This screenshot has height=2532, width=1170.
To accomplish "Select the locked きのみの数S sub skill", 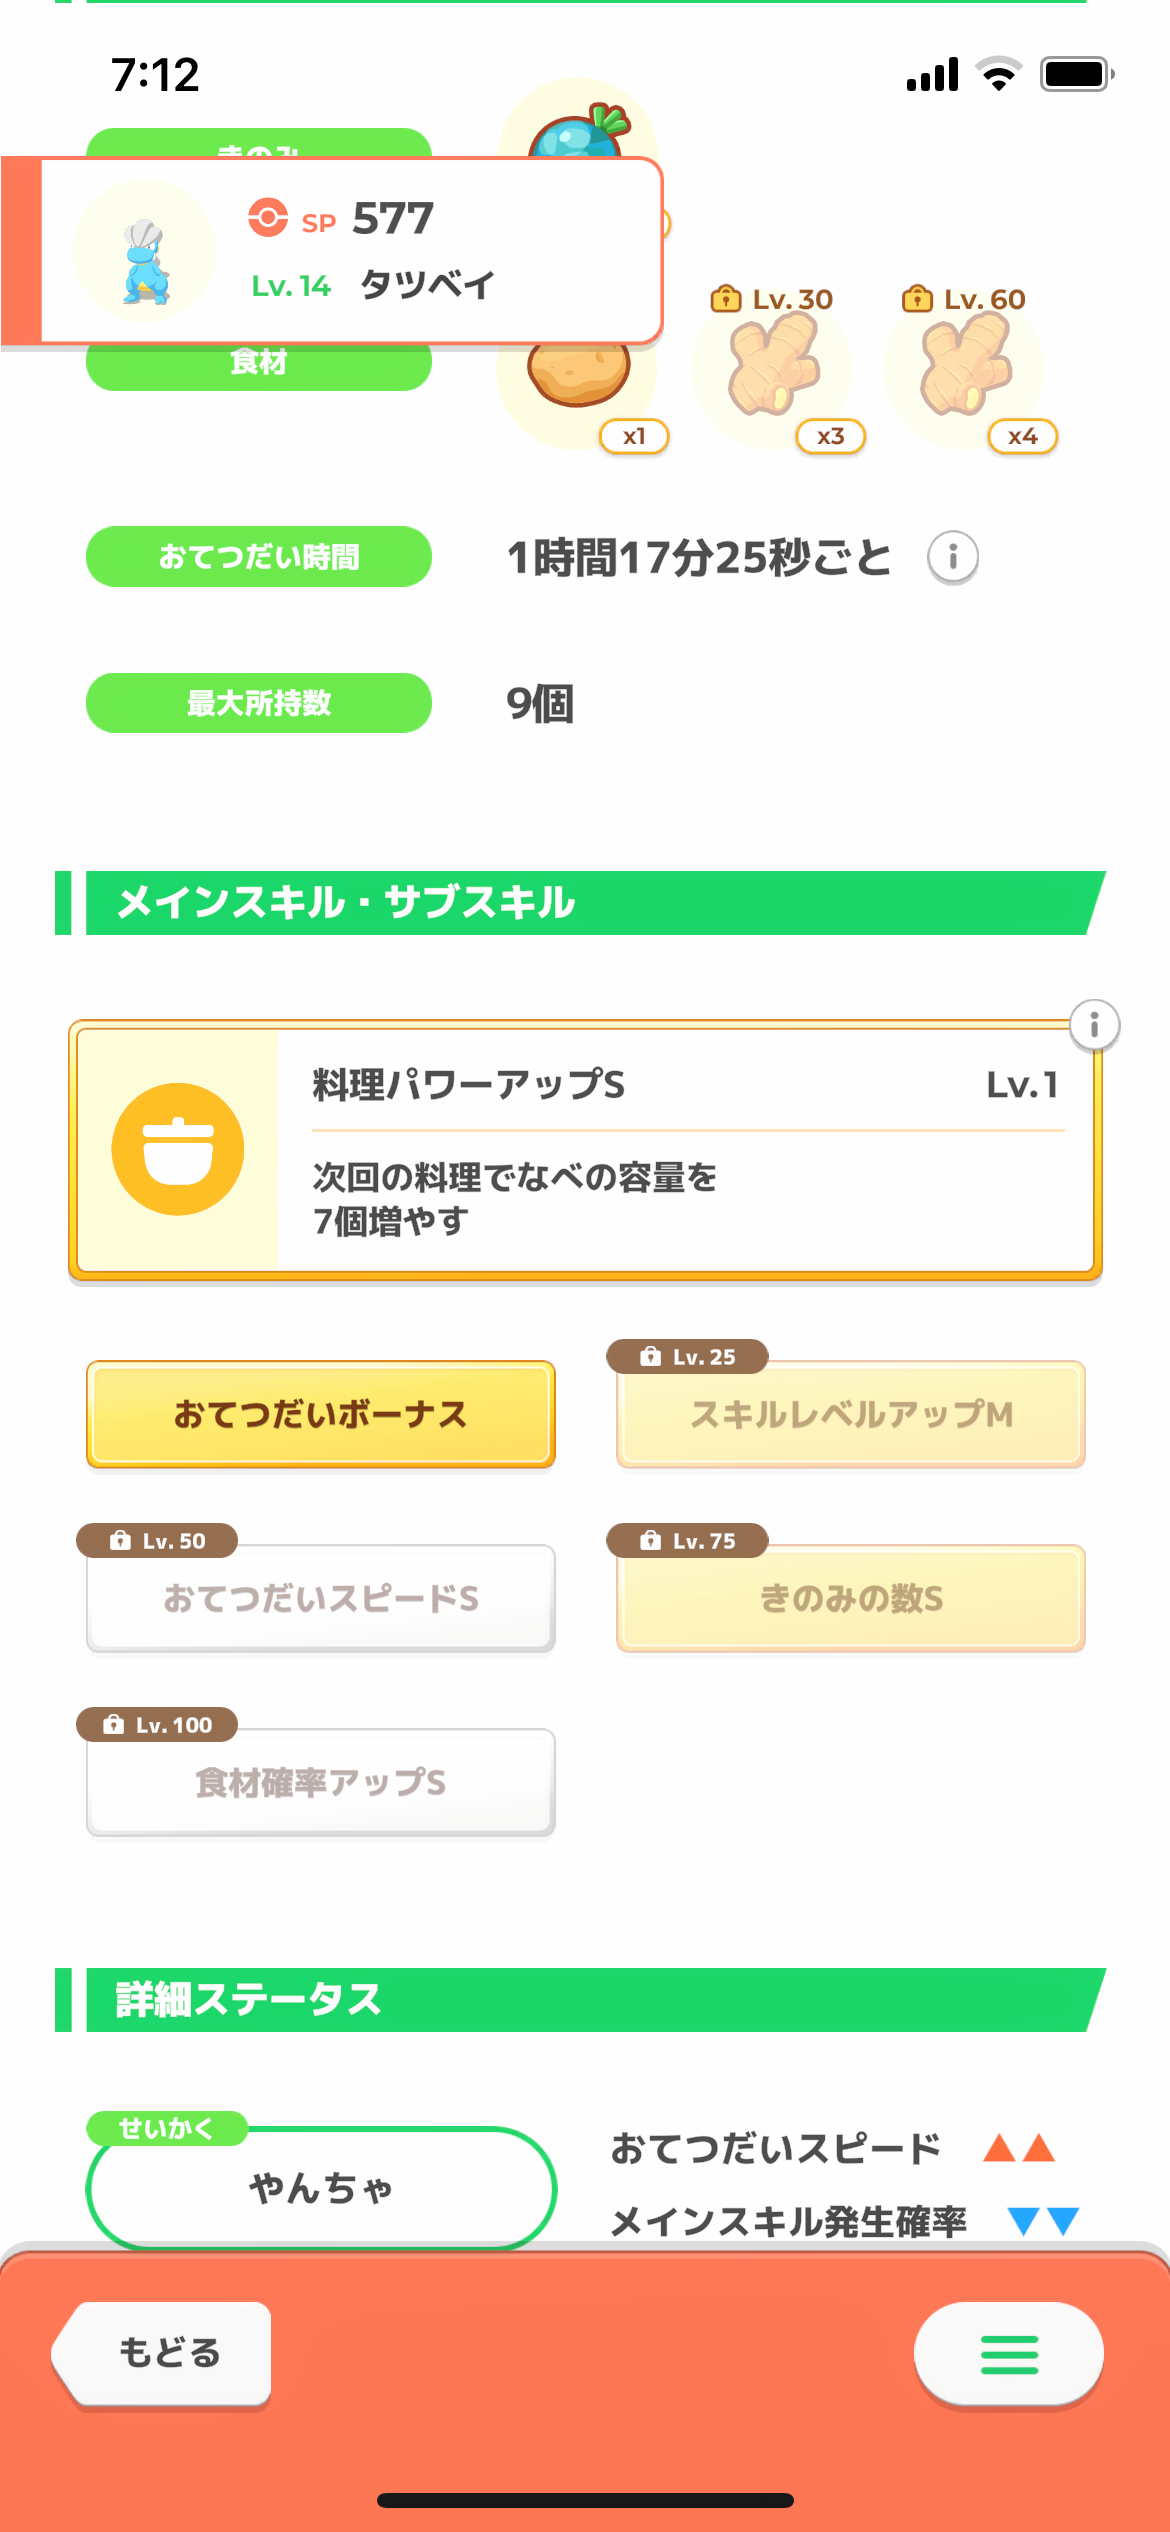I will [x=850, y=1598].
